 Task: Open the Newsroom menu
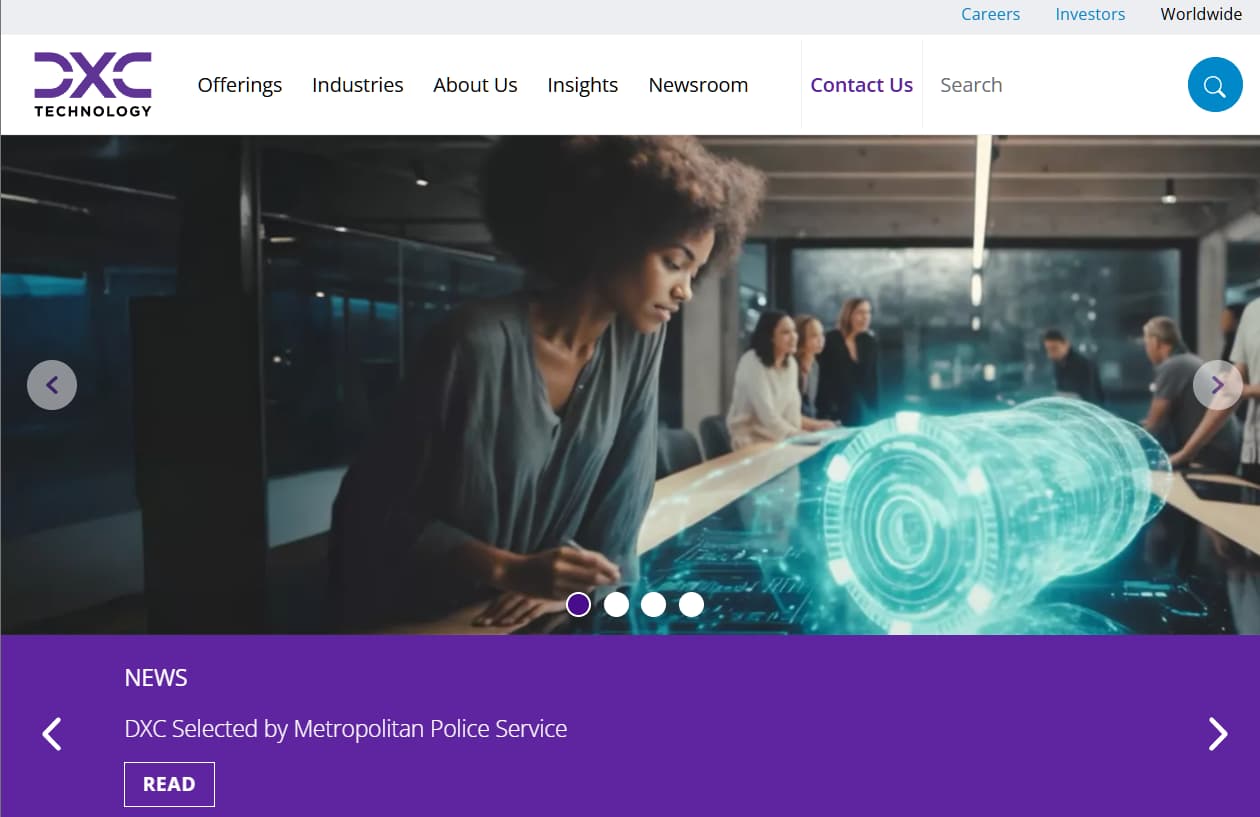698,85
